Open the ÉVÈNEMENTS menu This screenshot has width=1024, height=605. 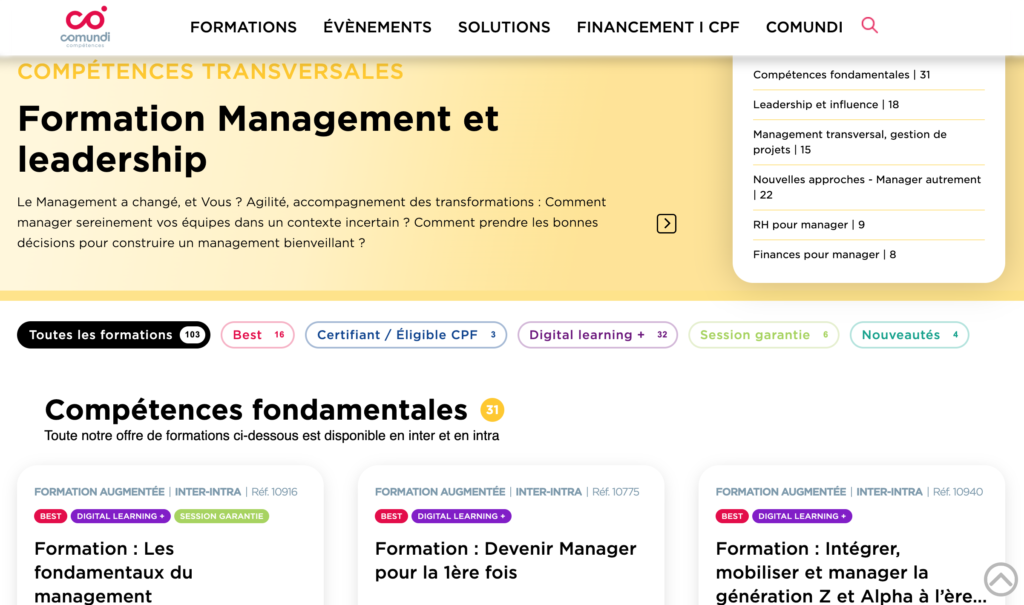point(377,27)
